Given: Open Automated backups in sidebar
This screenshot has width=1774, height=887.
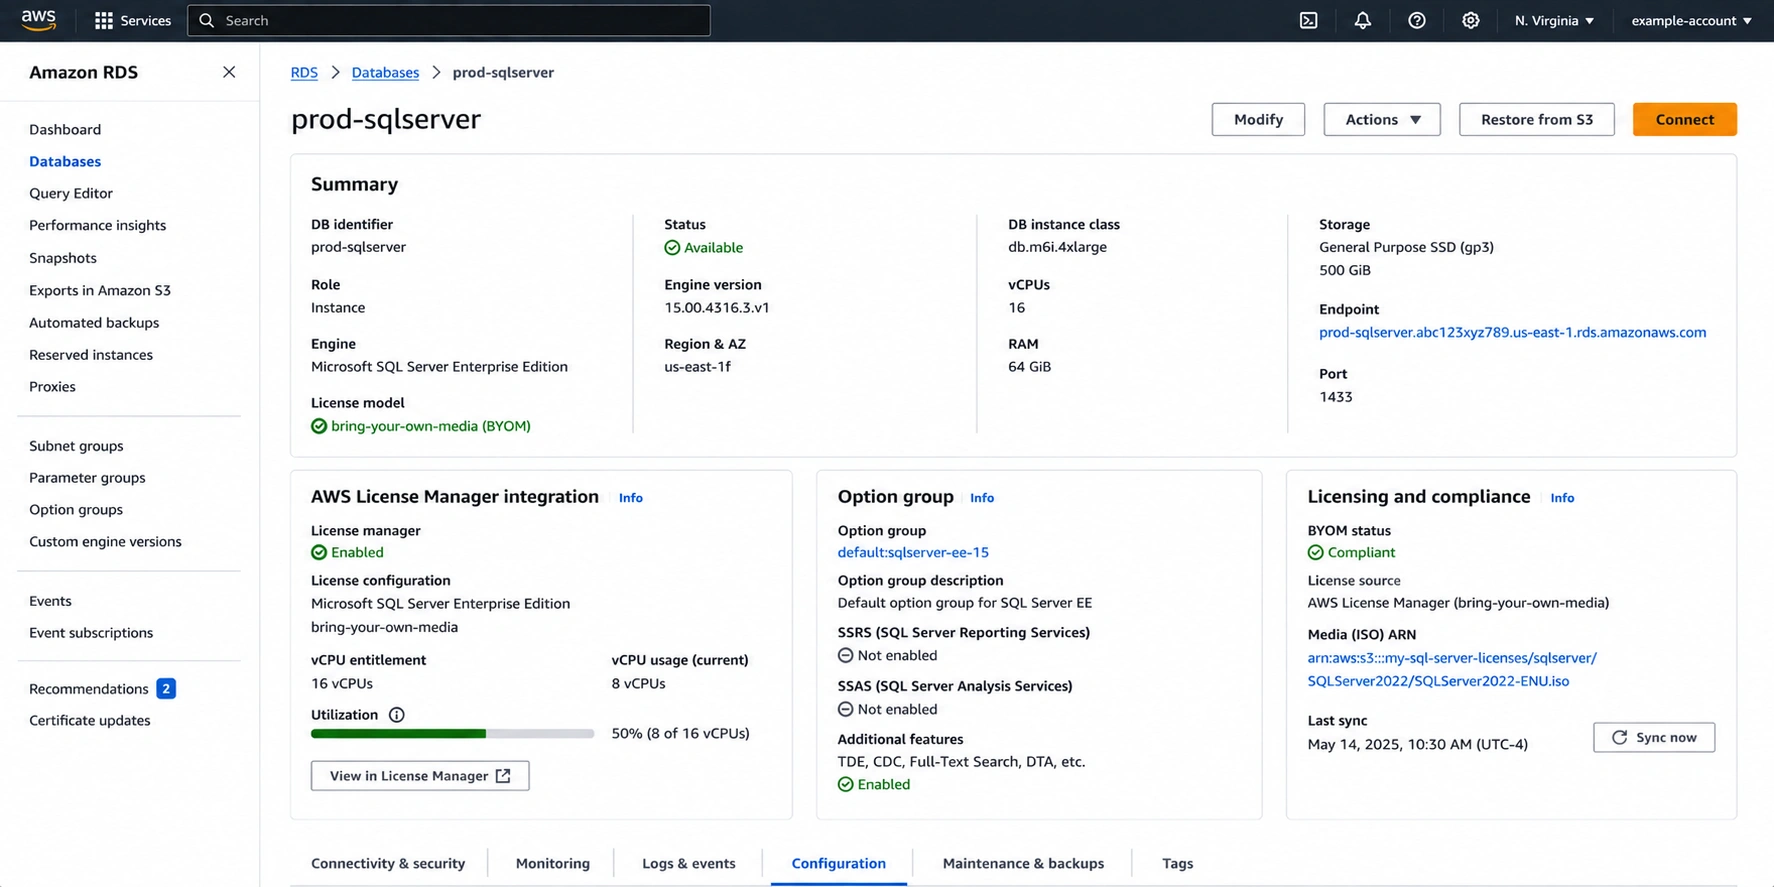Looking at the screenshot, I should pos(94,322).
